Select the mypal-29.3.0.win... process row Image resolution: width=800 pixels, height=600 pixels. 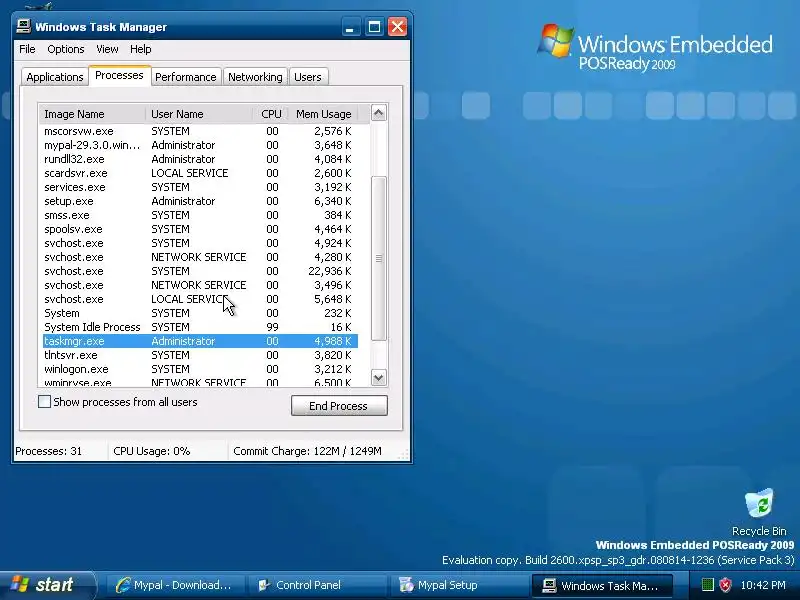click(200, 145)
